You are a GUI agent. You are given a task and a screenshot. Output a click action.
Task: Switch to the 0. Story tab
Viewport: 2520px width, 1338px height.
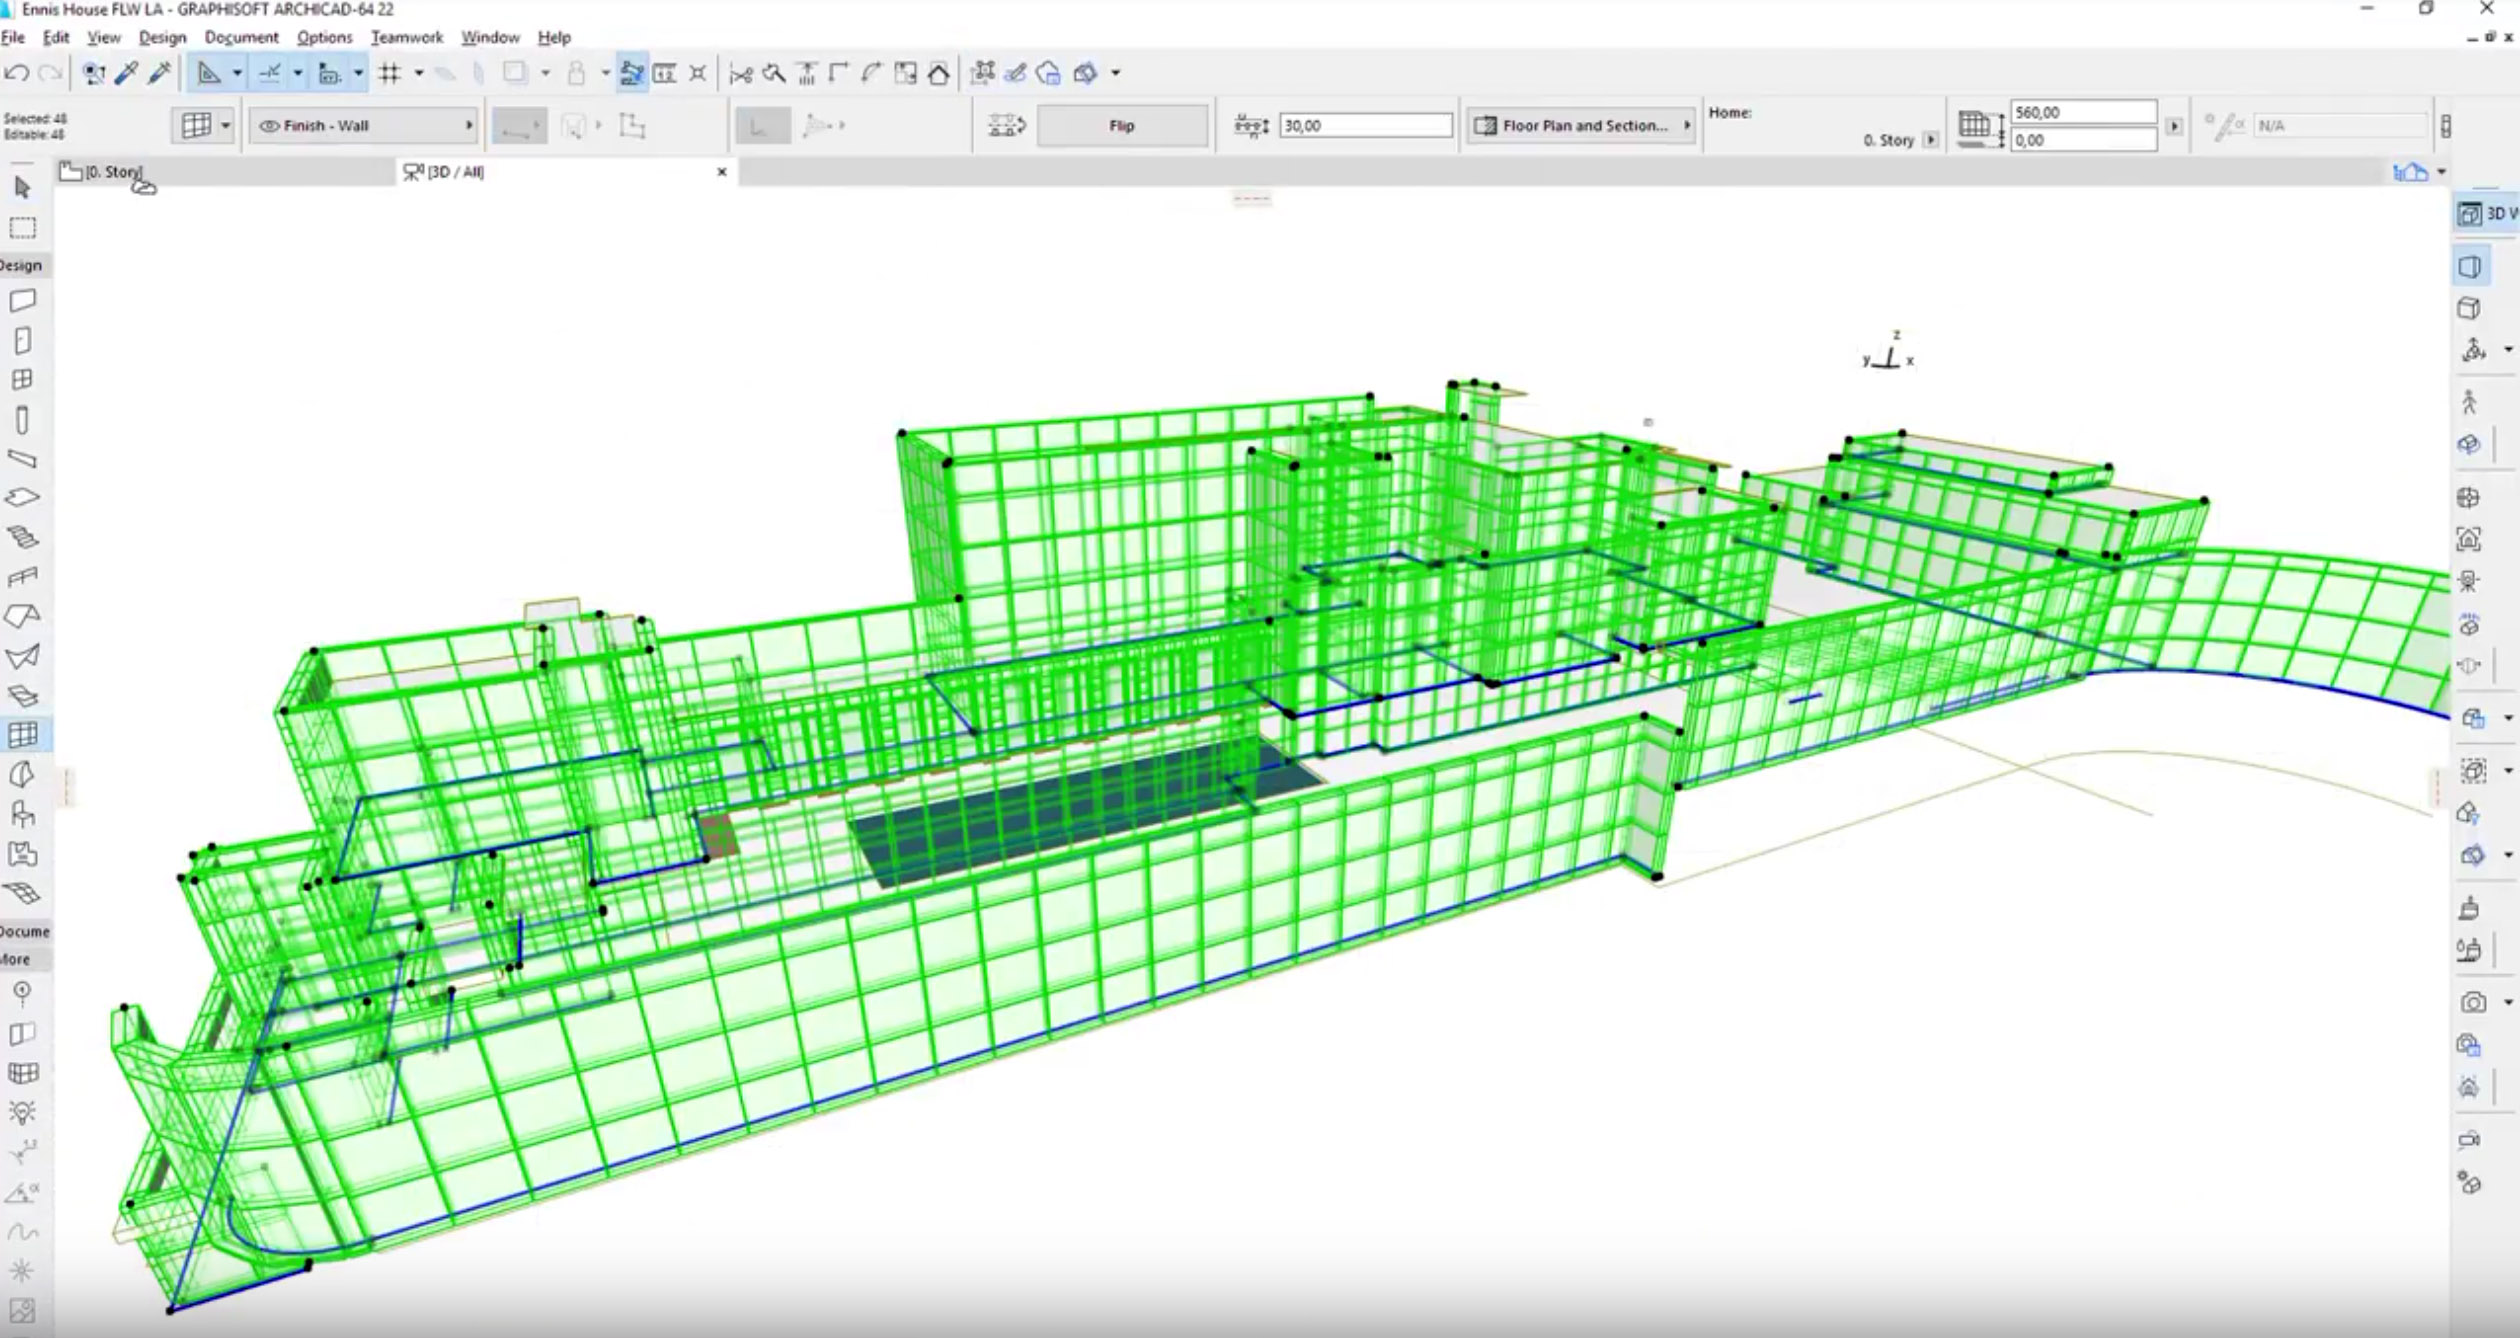(110, 172)
